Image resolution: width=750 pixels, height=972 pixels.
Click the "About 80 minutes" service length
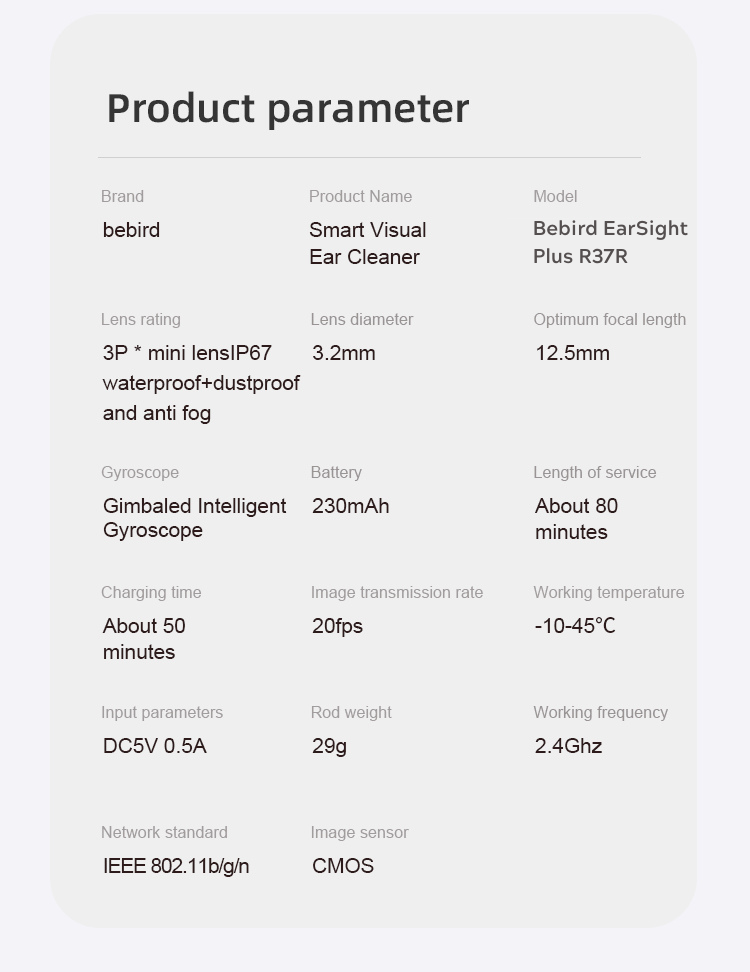coord(576,518)
